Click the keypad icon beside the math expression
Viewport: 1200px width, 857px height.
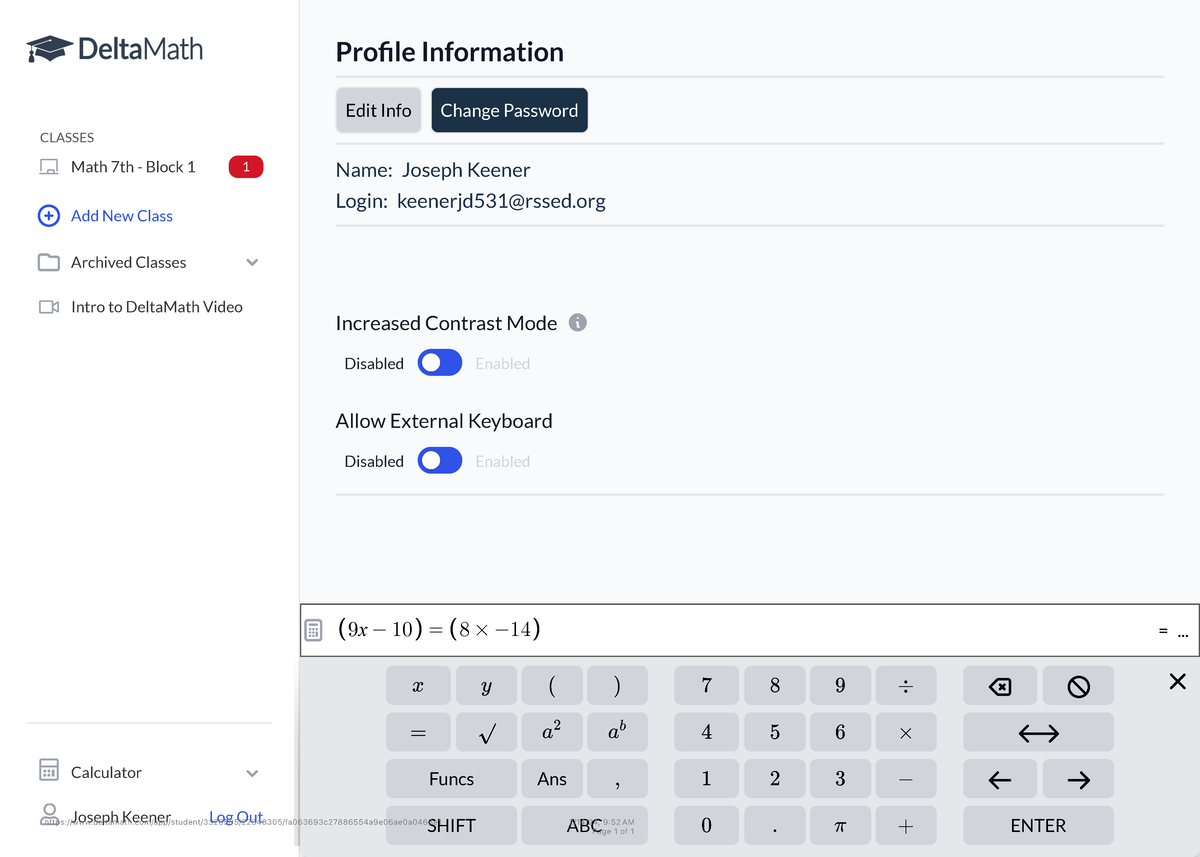pos(314,628)
